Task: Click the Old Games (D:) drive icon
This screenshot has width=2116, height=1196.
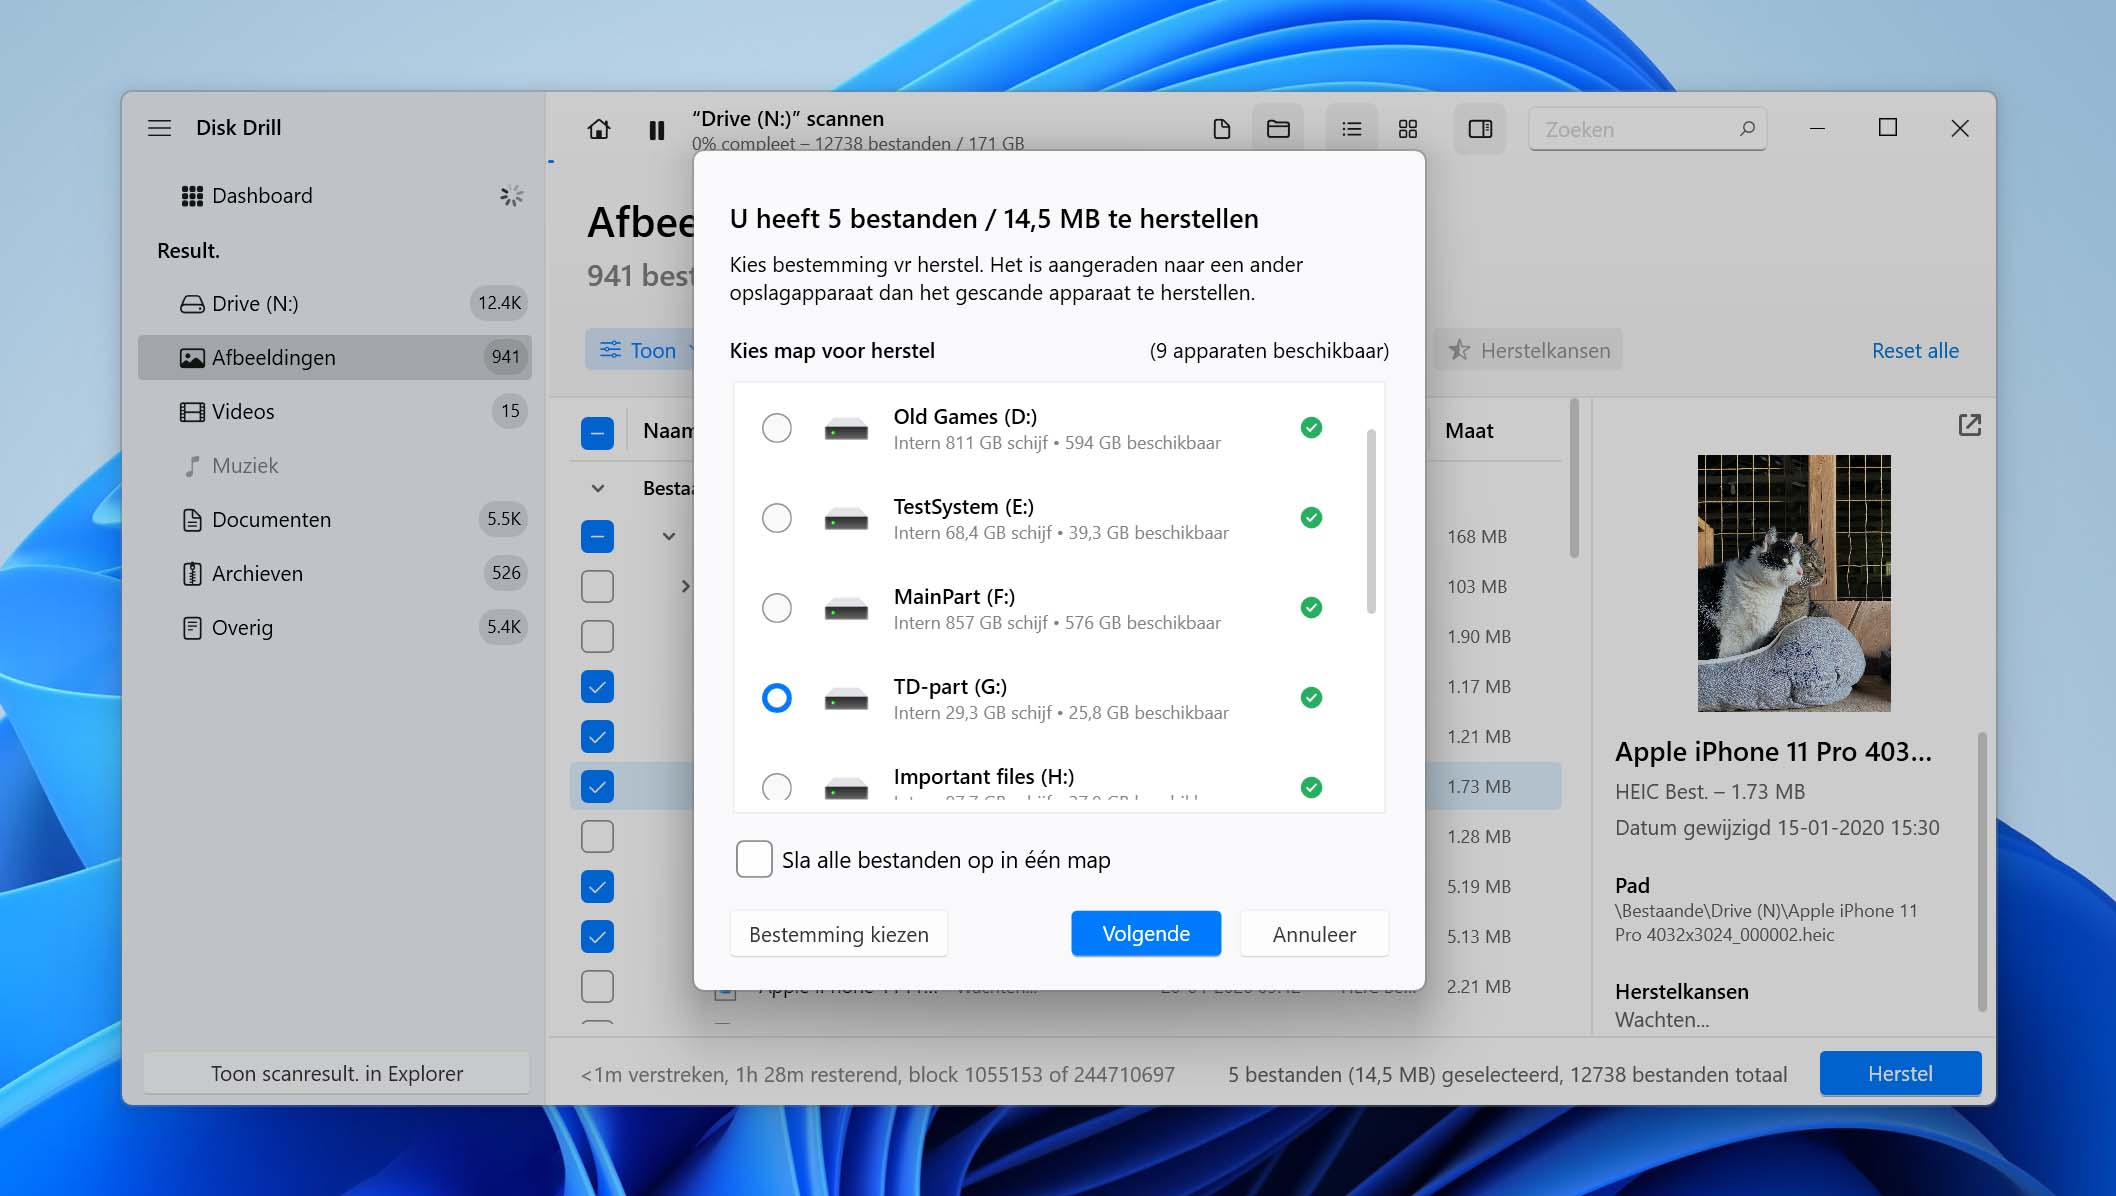Action: pos(846,430)
